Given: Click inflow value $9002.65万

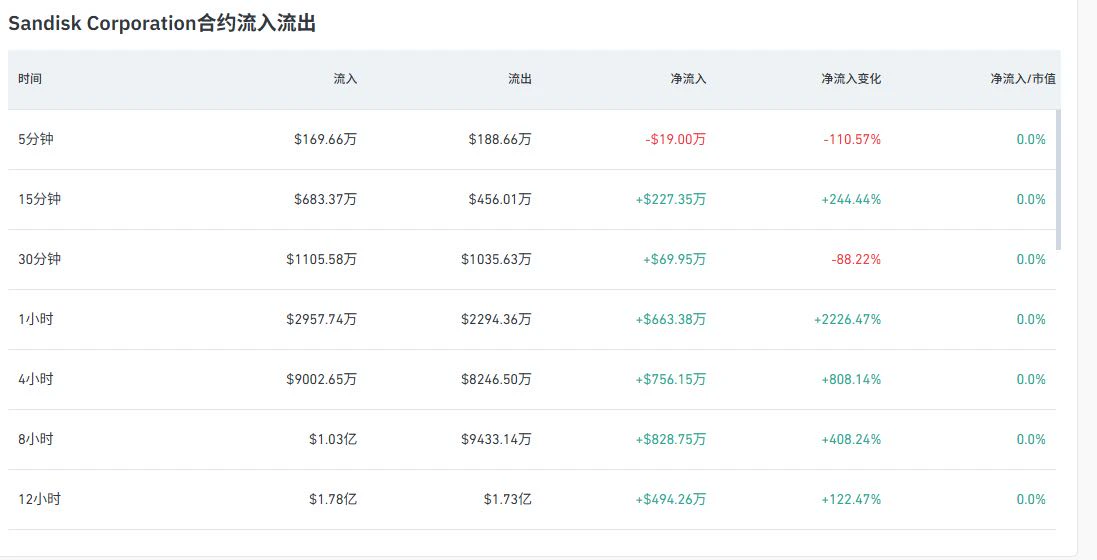Looking at the screenshot, I should 322,379.
